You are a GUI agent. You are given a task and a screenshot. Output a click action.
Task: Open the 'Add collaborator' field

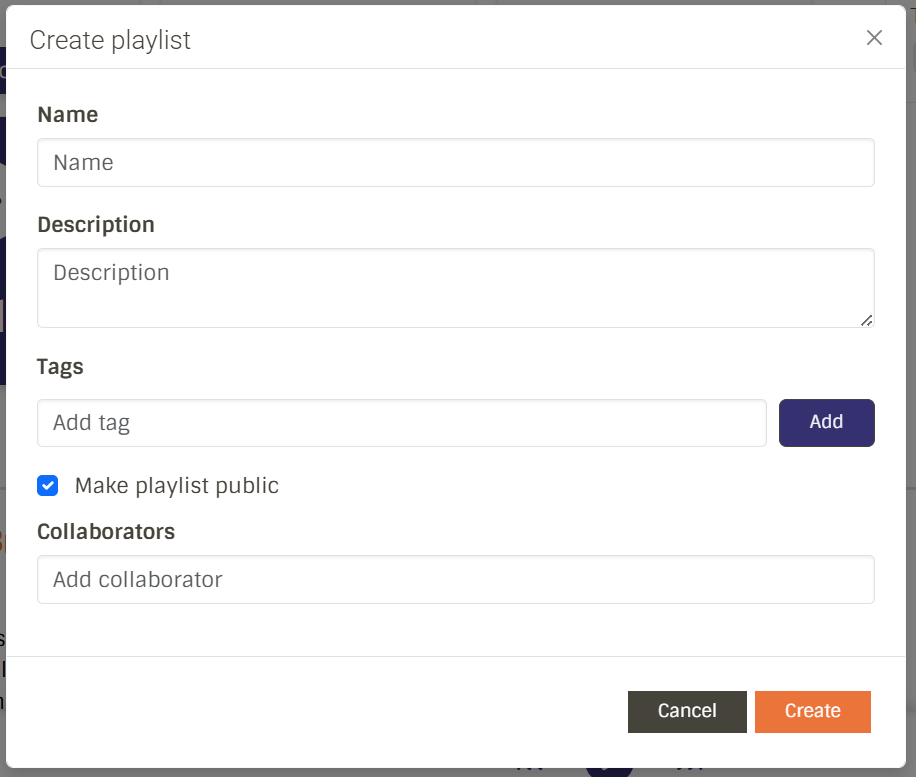455,580
